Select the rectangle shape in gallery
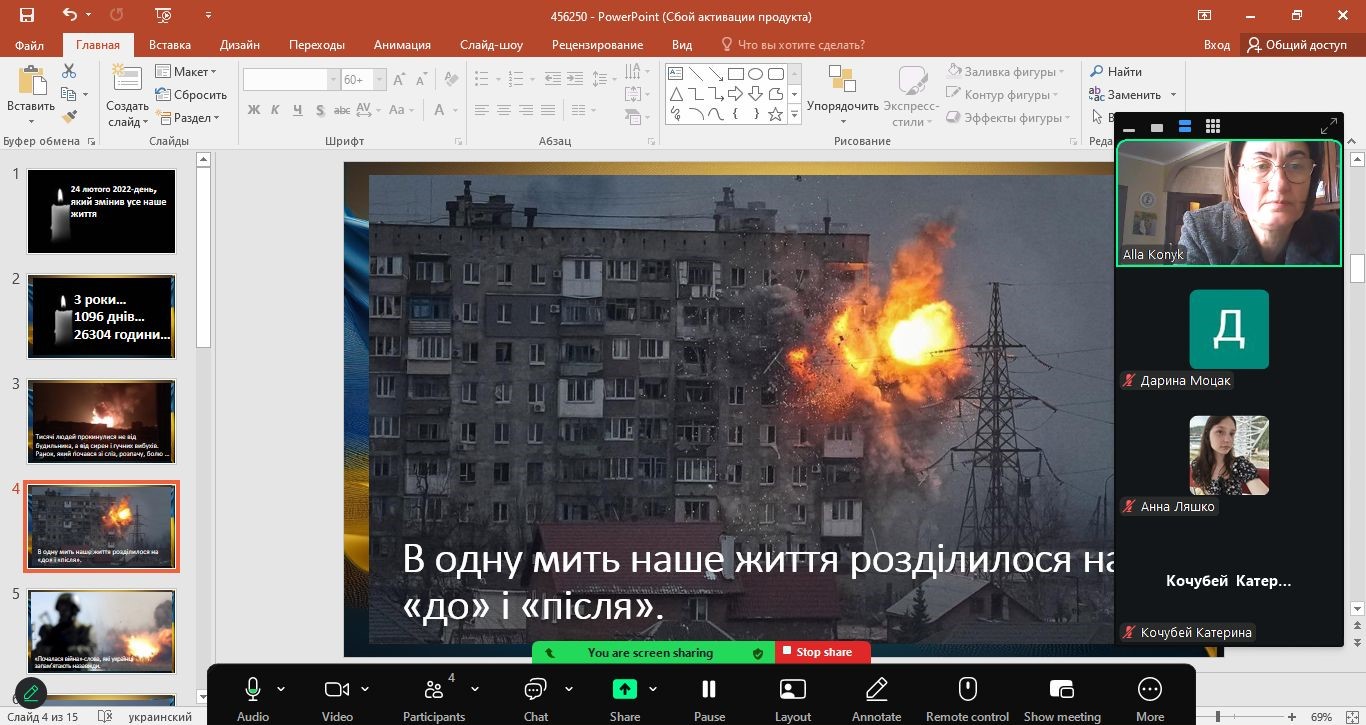1366x725 pixels. [x=735, y=74]
